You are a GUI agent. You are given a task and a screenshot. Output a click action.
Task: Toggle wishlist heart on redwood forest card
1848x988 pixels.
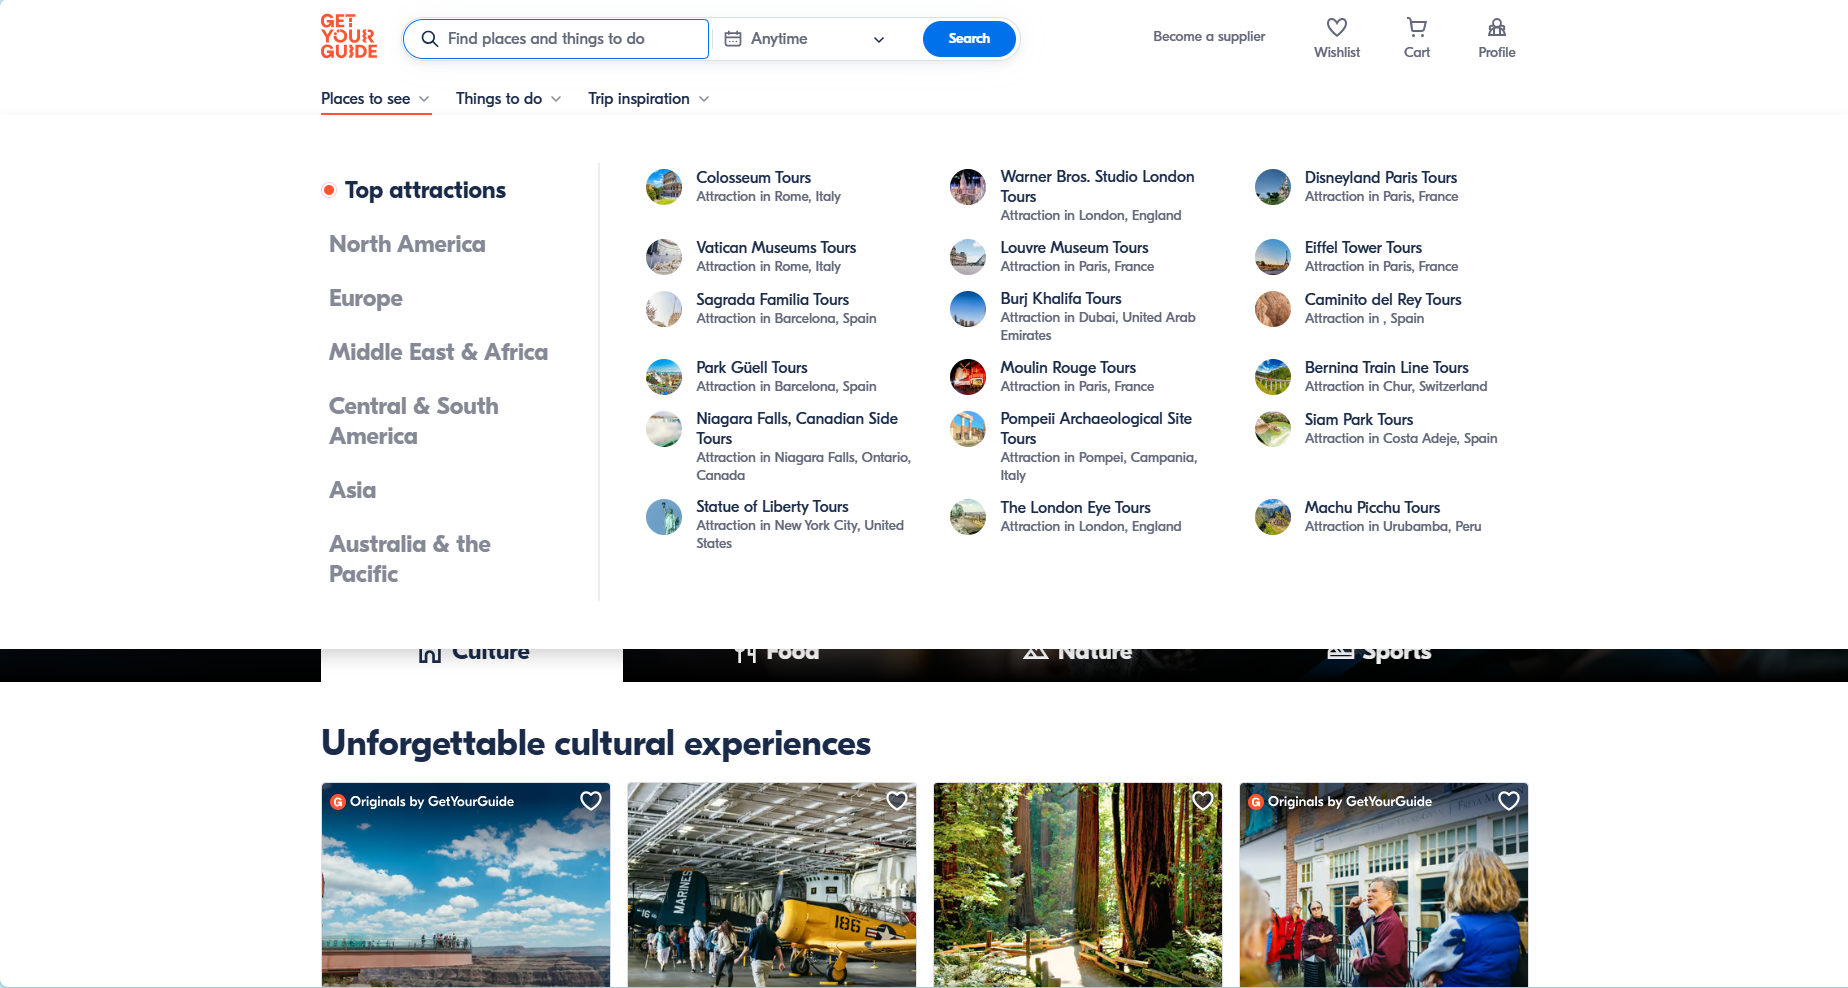pyautogui.click(x=1203, y=801)
